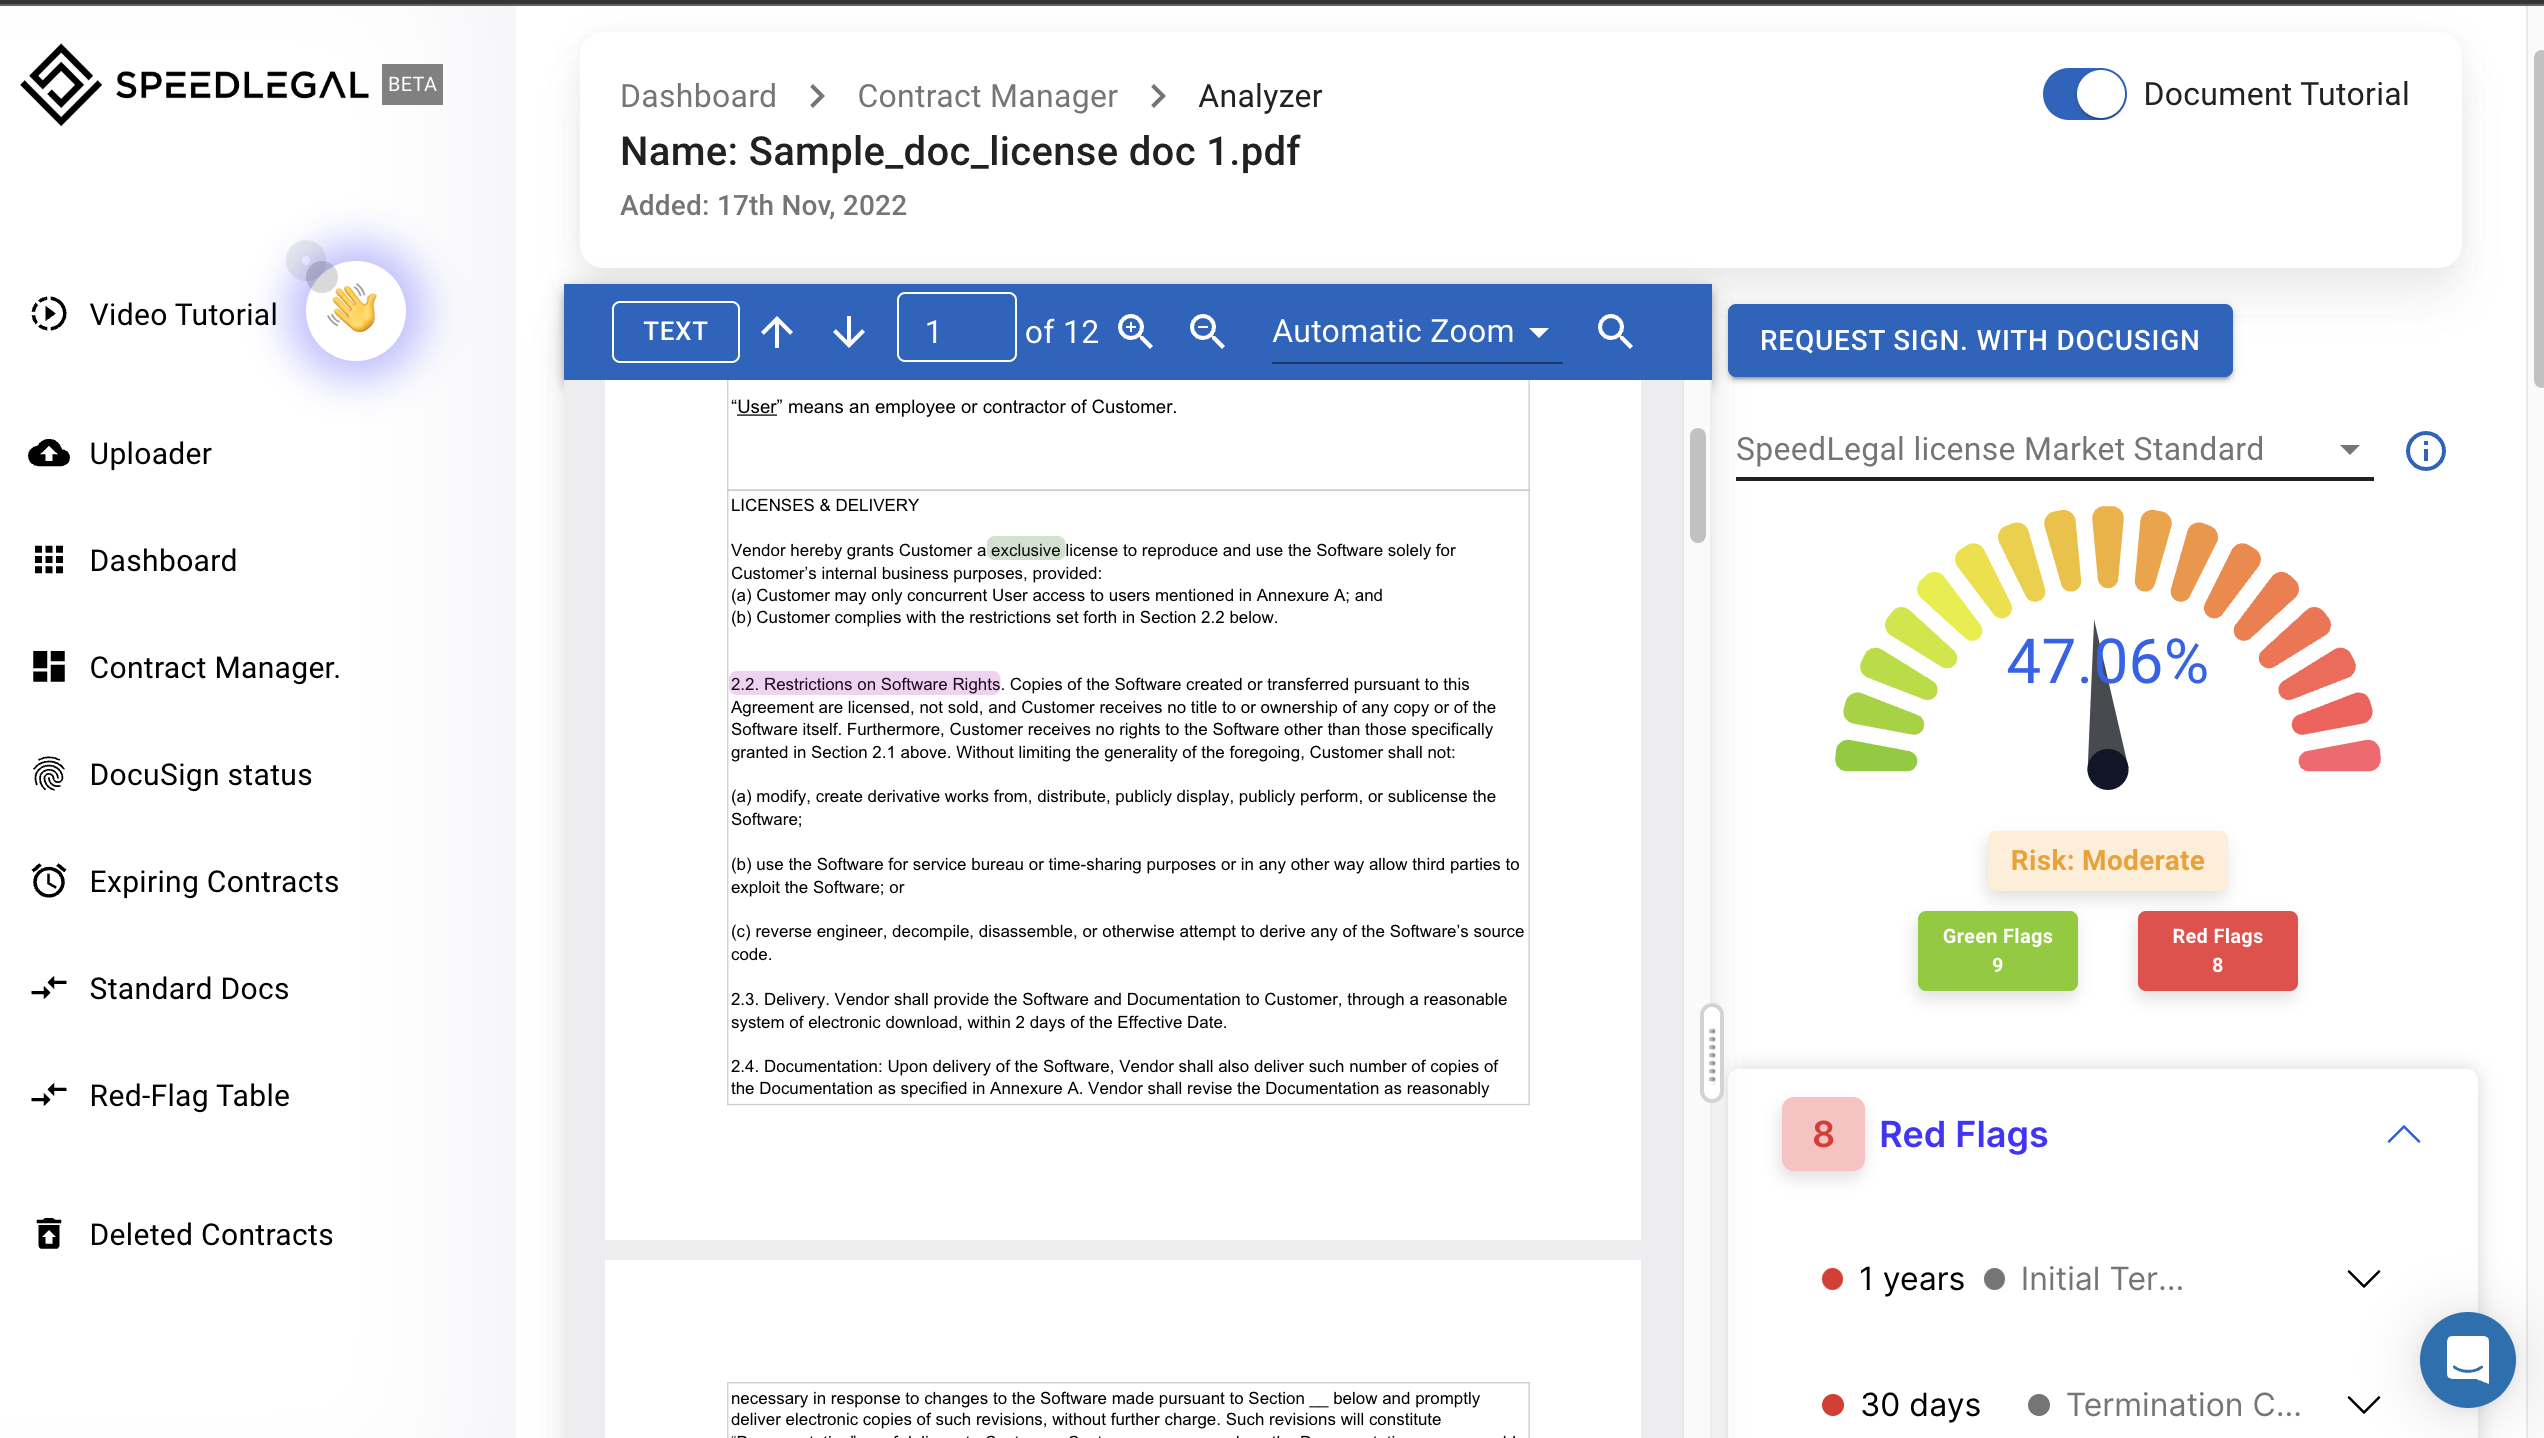Expand the 1 years Initial Term flag
Viewport: 2544px width, 1438px height.
click(2363, 1279)
